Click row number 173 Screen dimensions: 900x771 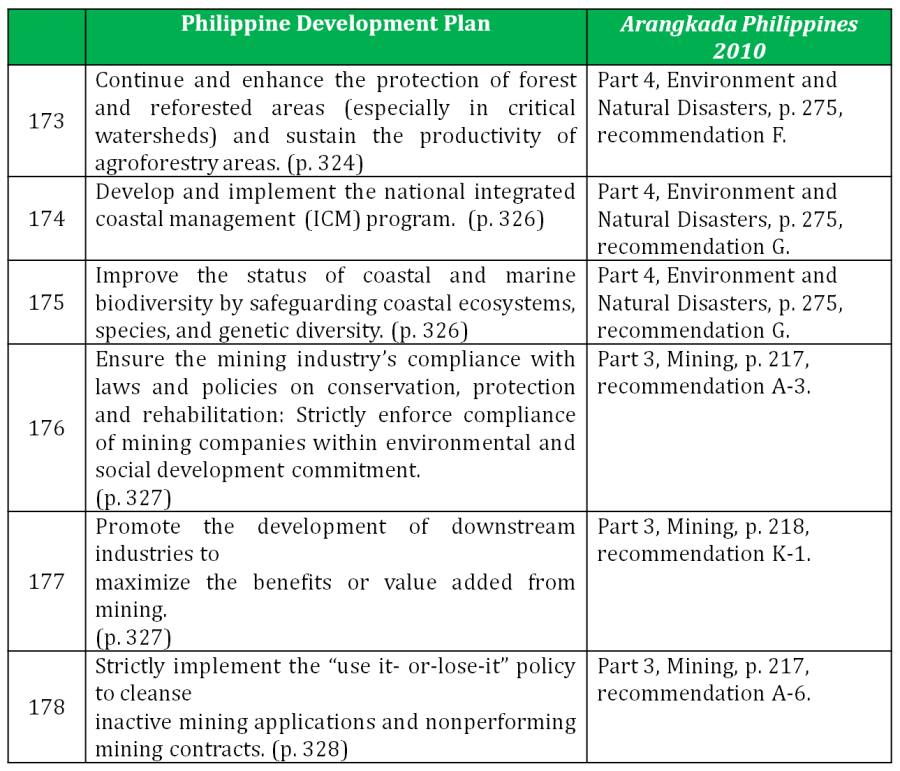pyautogui.click(x=46, y=121)
